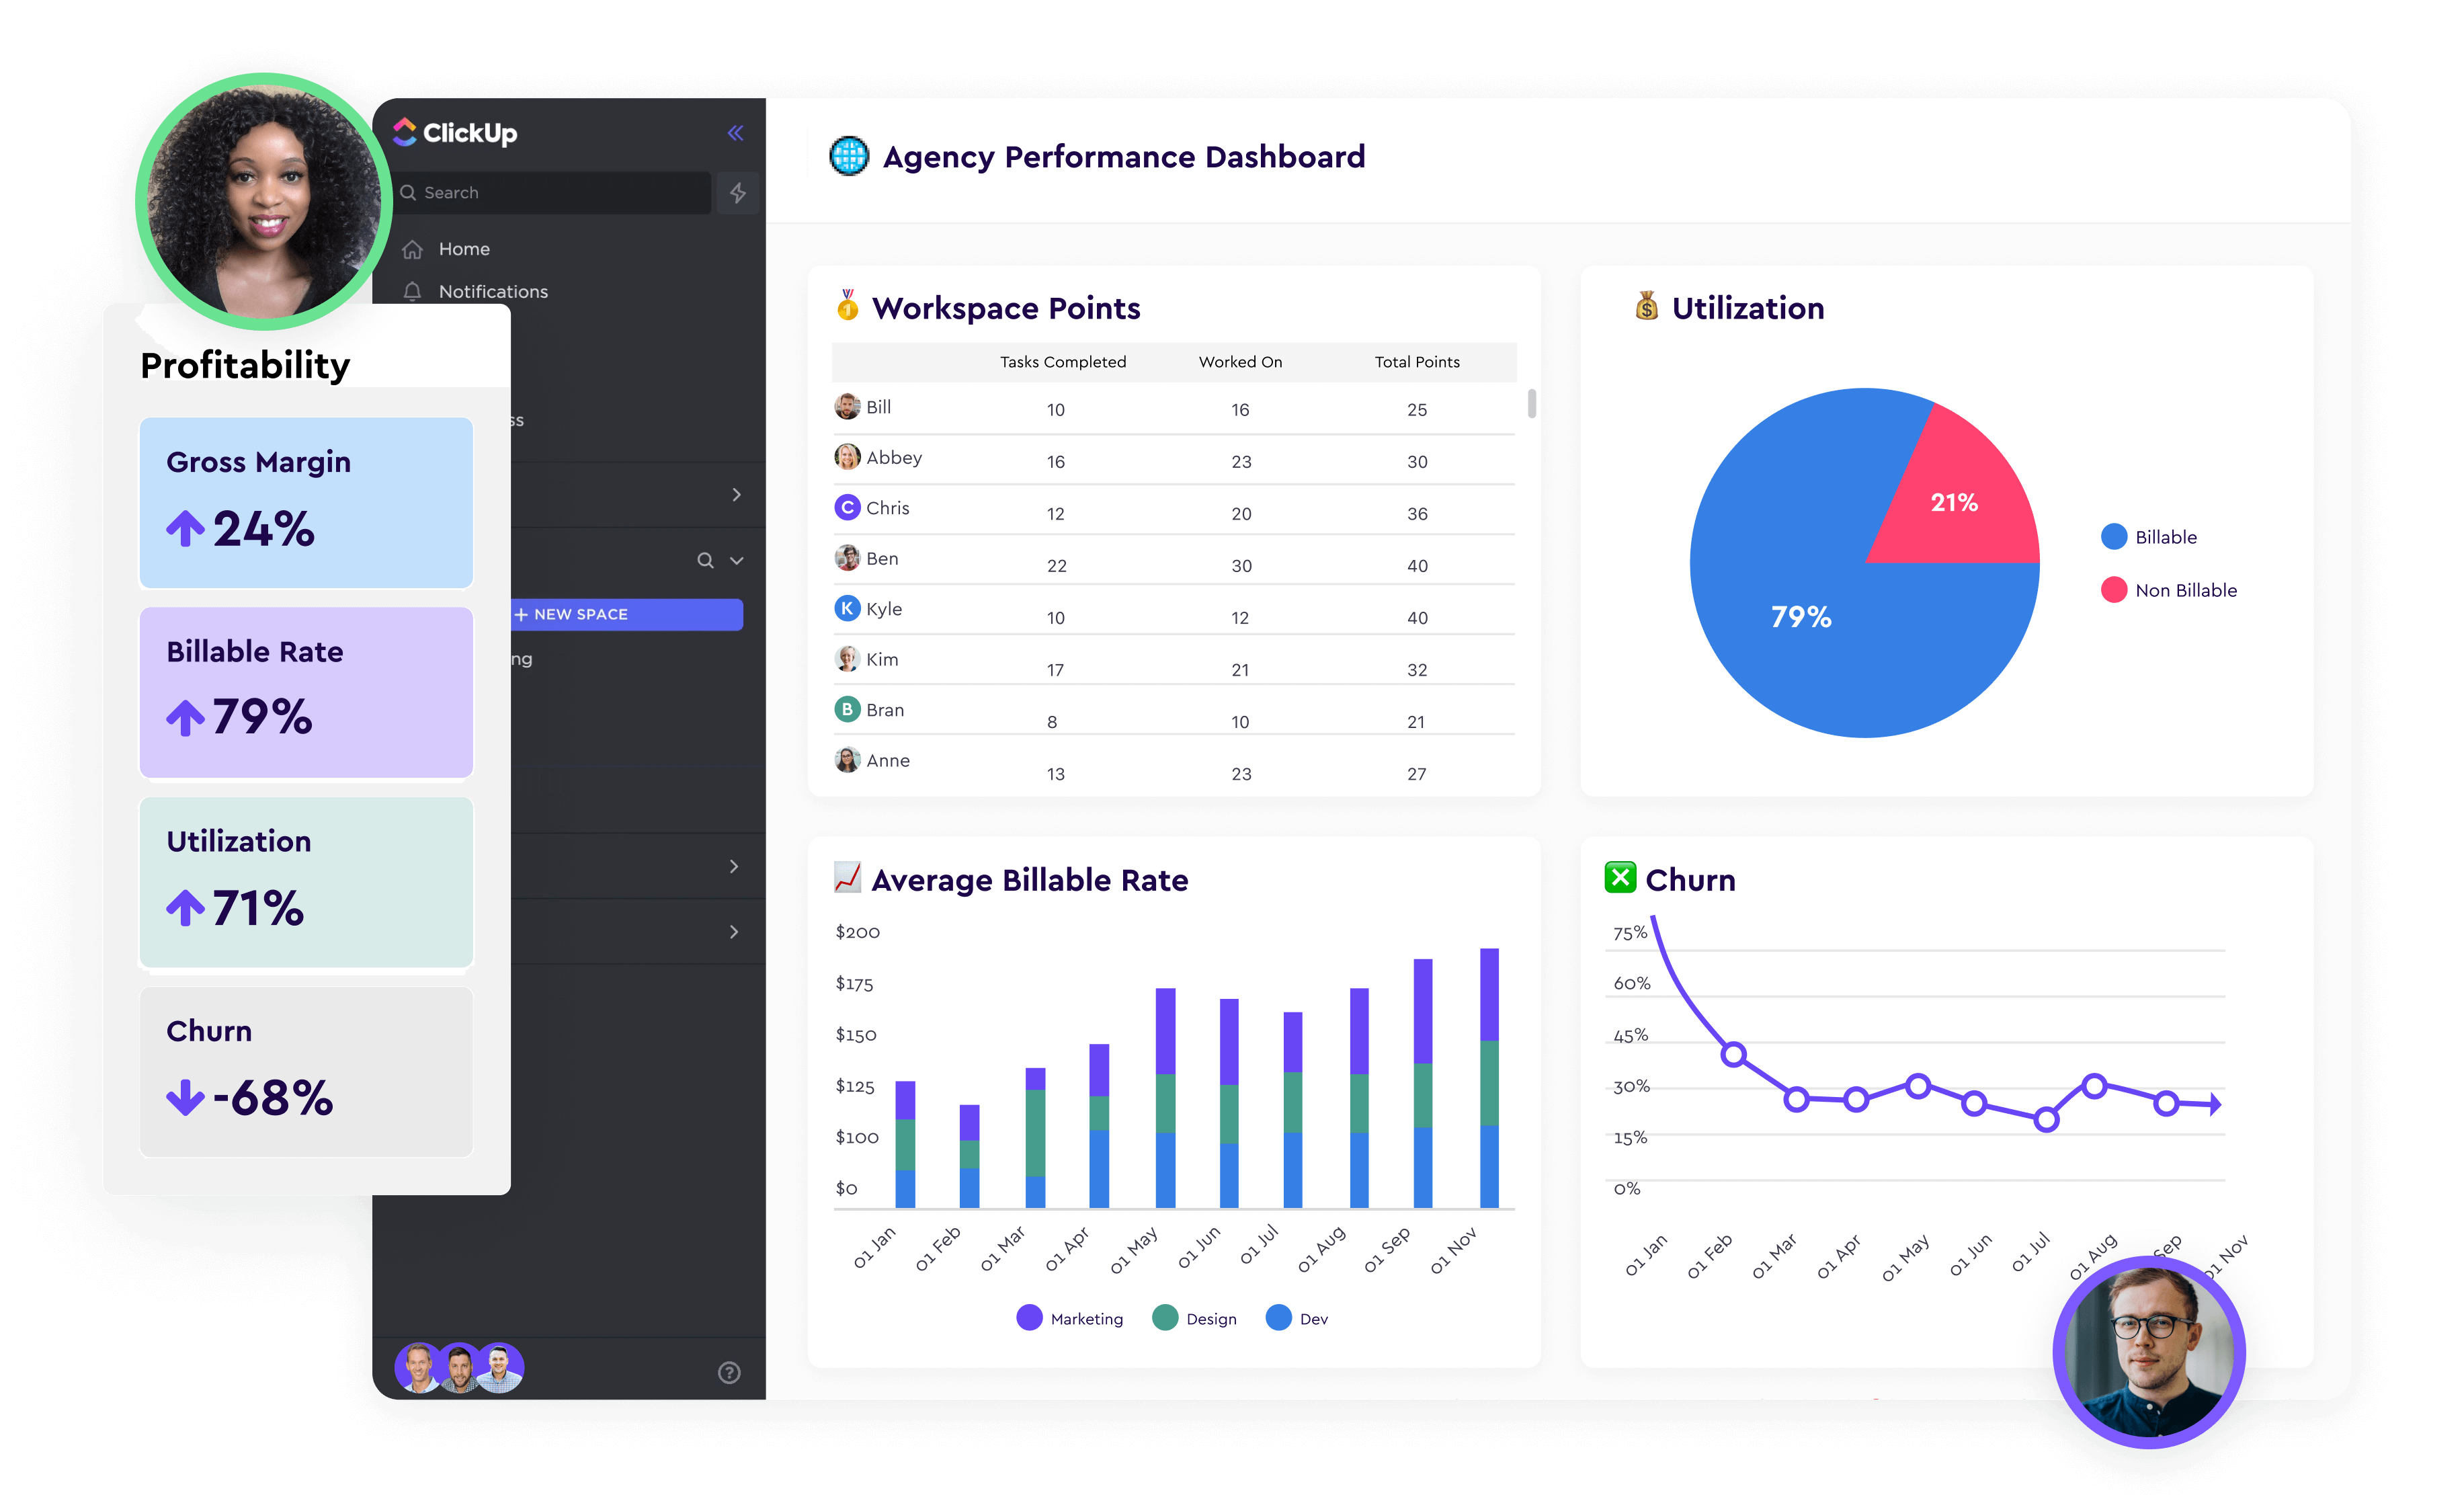
Task: Click the Search input field
Action: click(553, 192)
